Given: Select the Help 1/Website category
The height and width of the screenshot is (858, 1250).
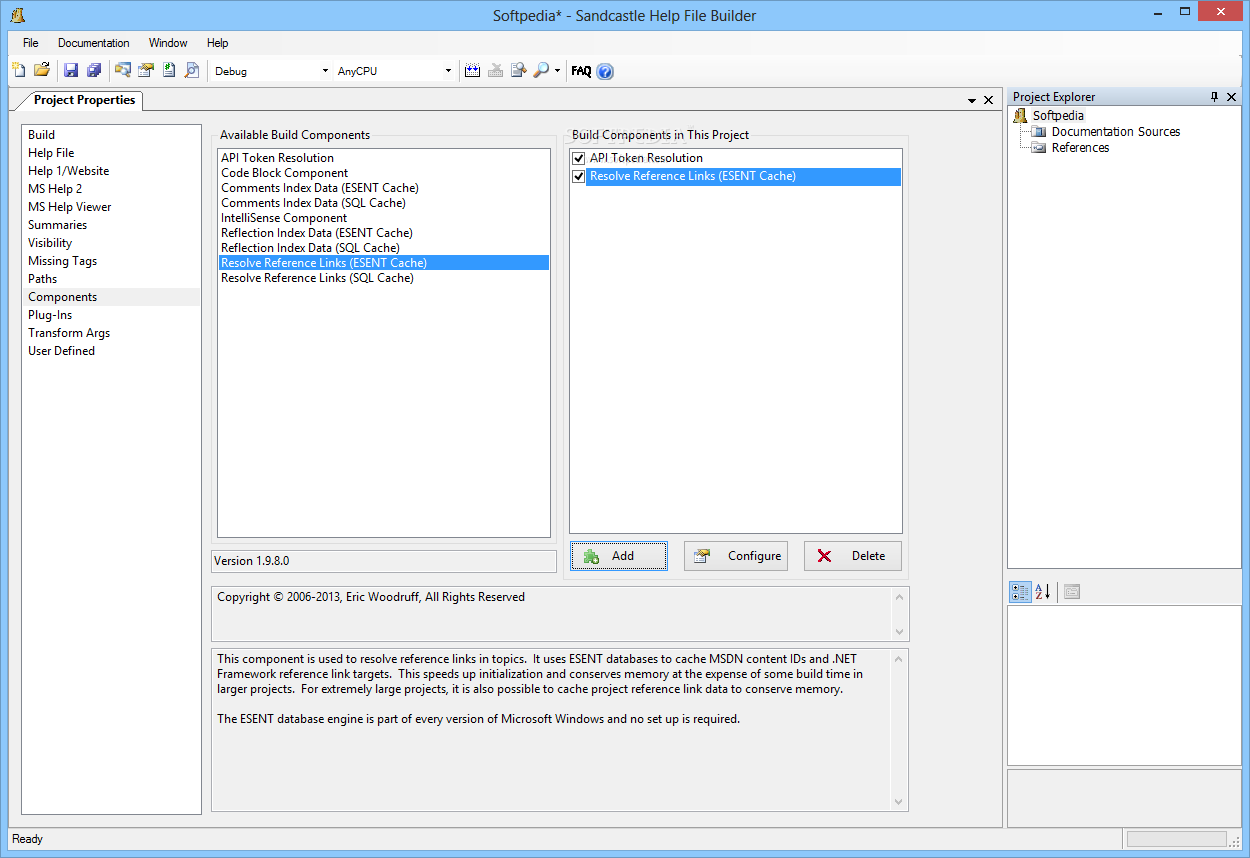Looking at the screenshot, I should 111,171.
